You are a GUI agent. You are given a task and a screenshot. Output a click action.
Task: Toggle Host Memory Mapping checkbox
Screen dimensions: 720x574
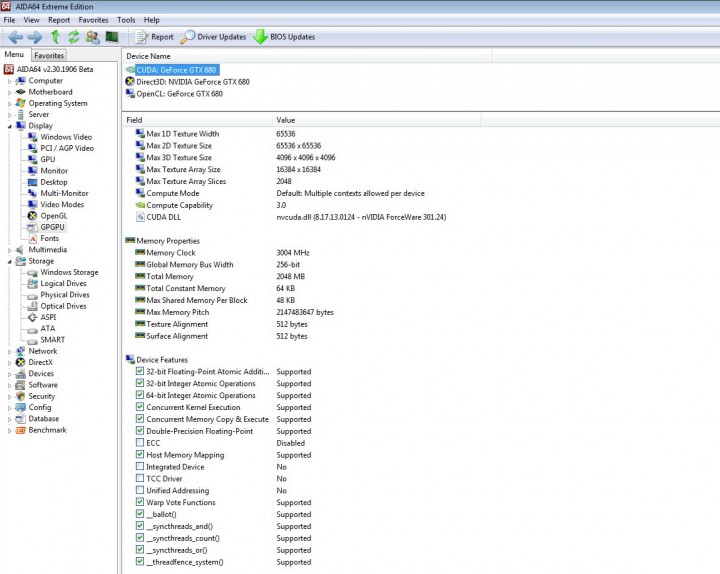140,455
